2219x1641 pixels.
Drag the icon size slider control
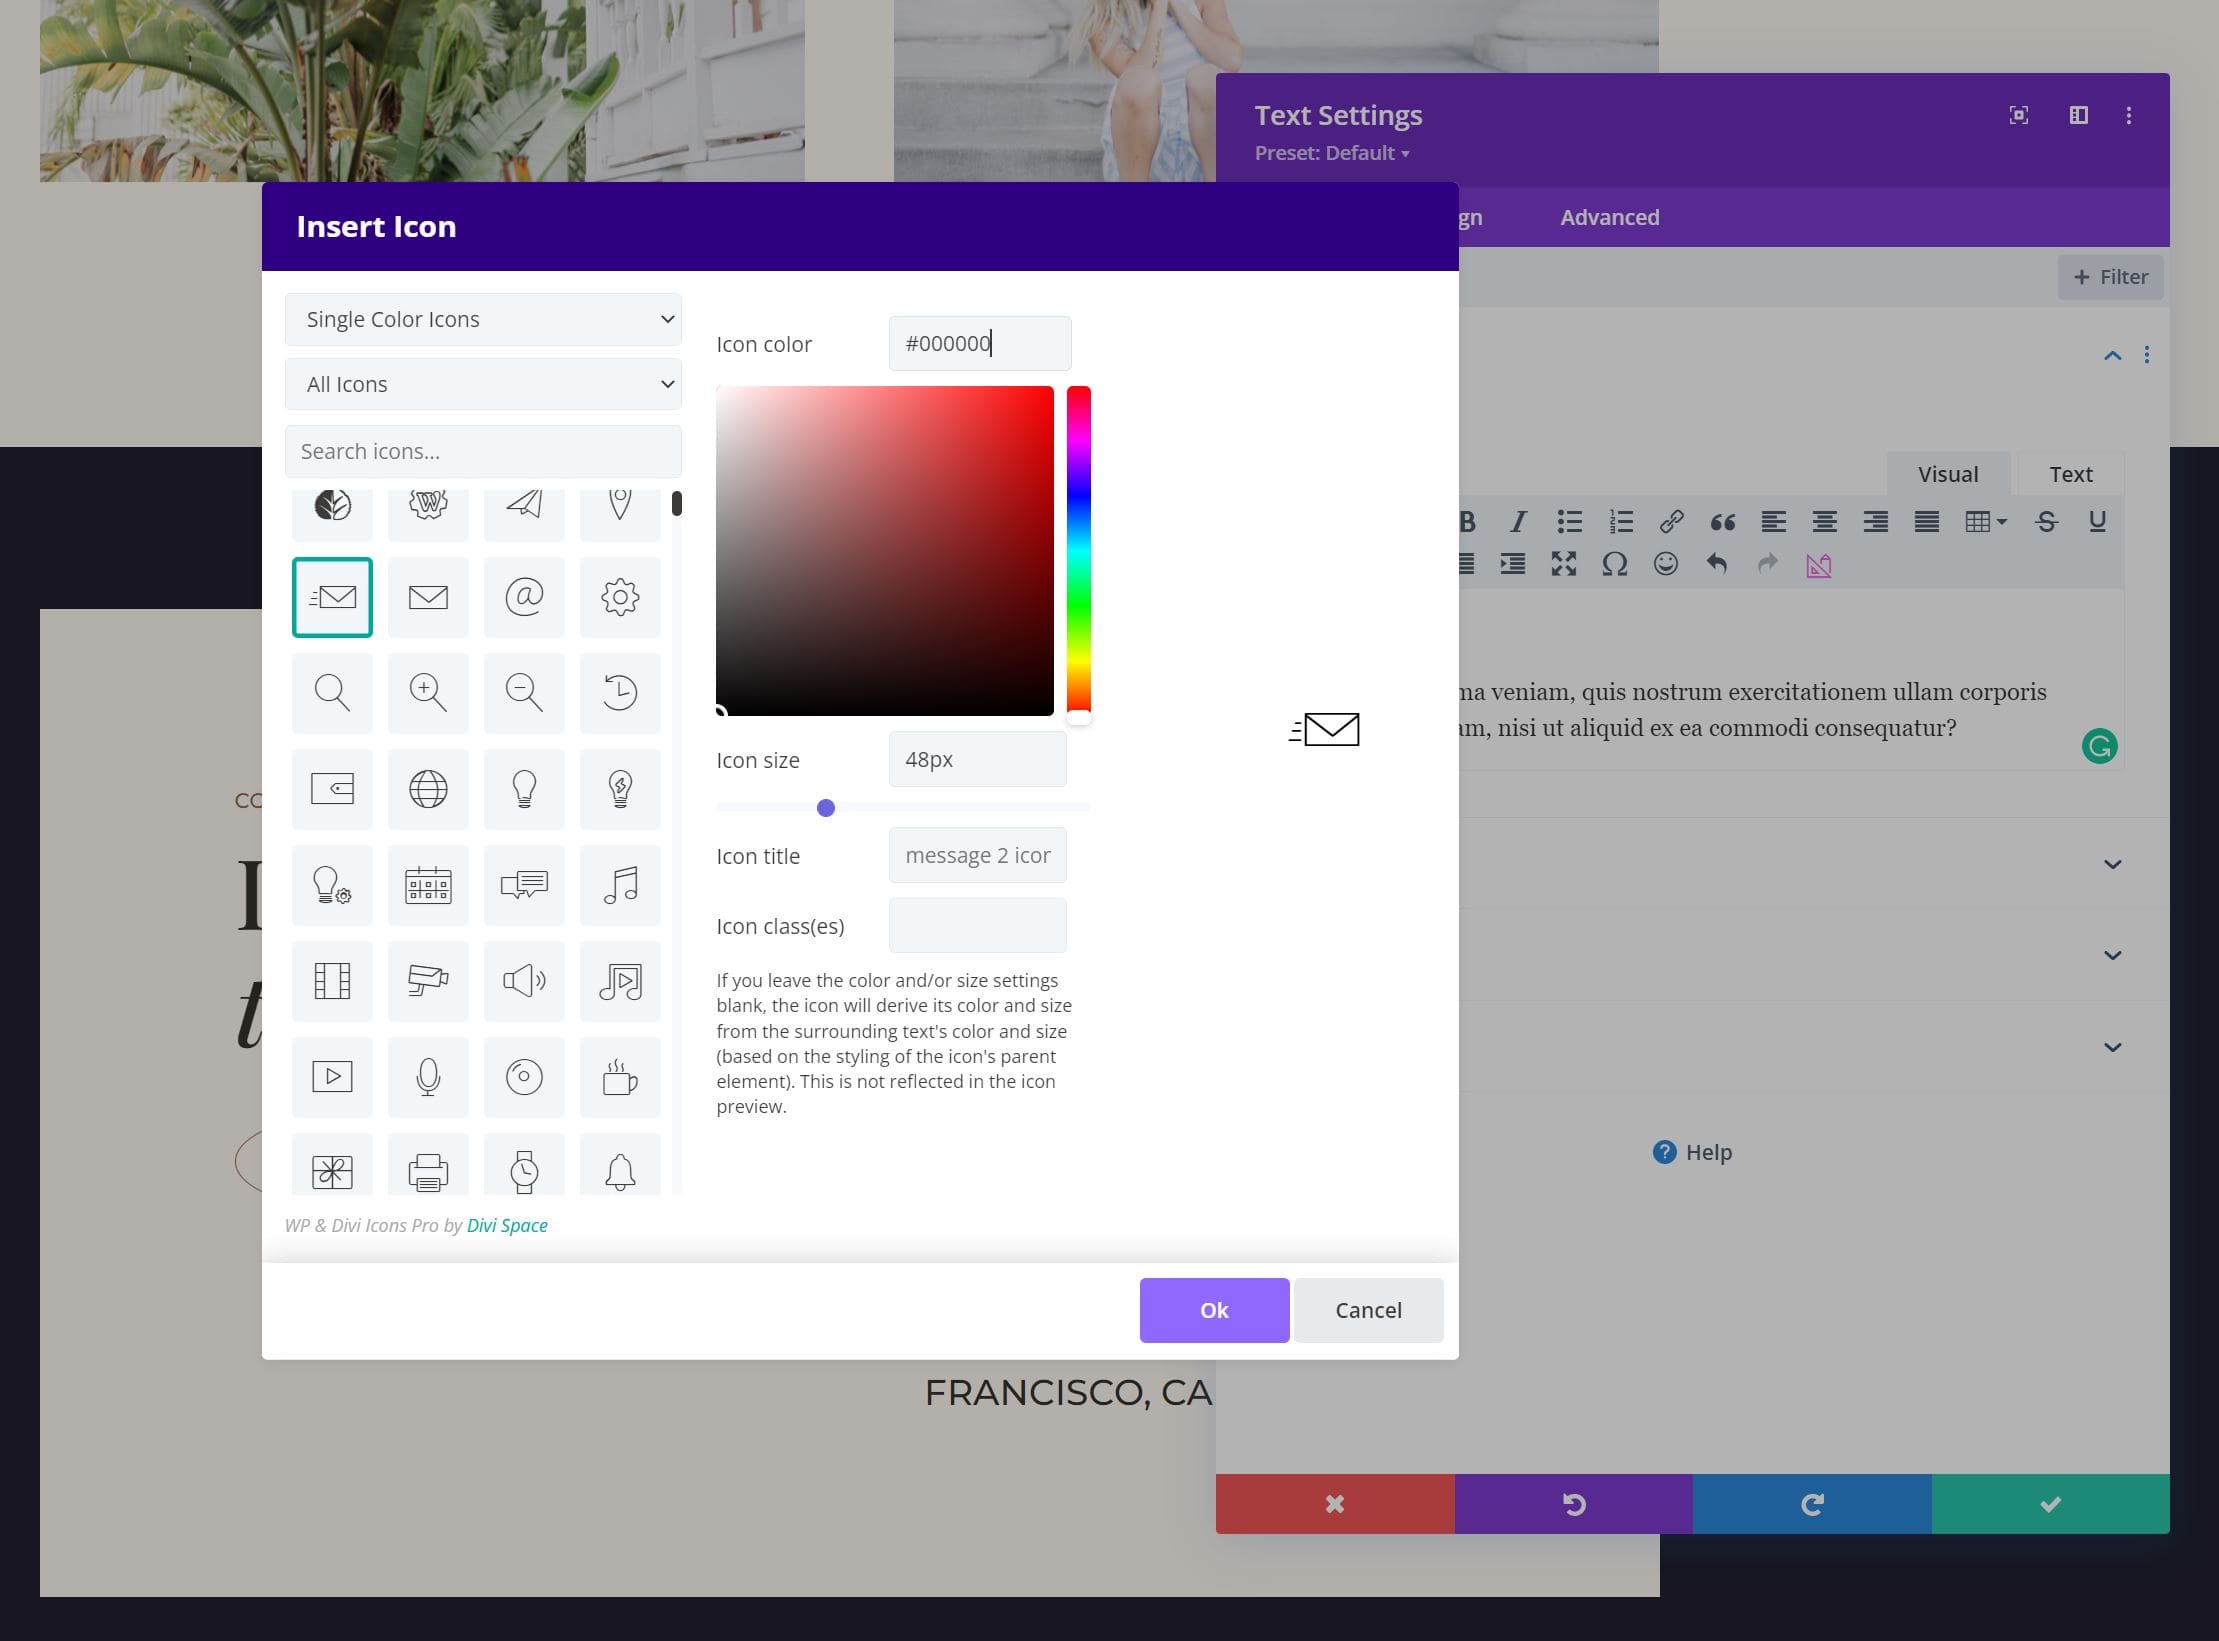click(824, 807)
